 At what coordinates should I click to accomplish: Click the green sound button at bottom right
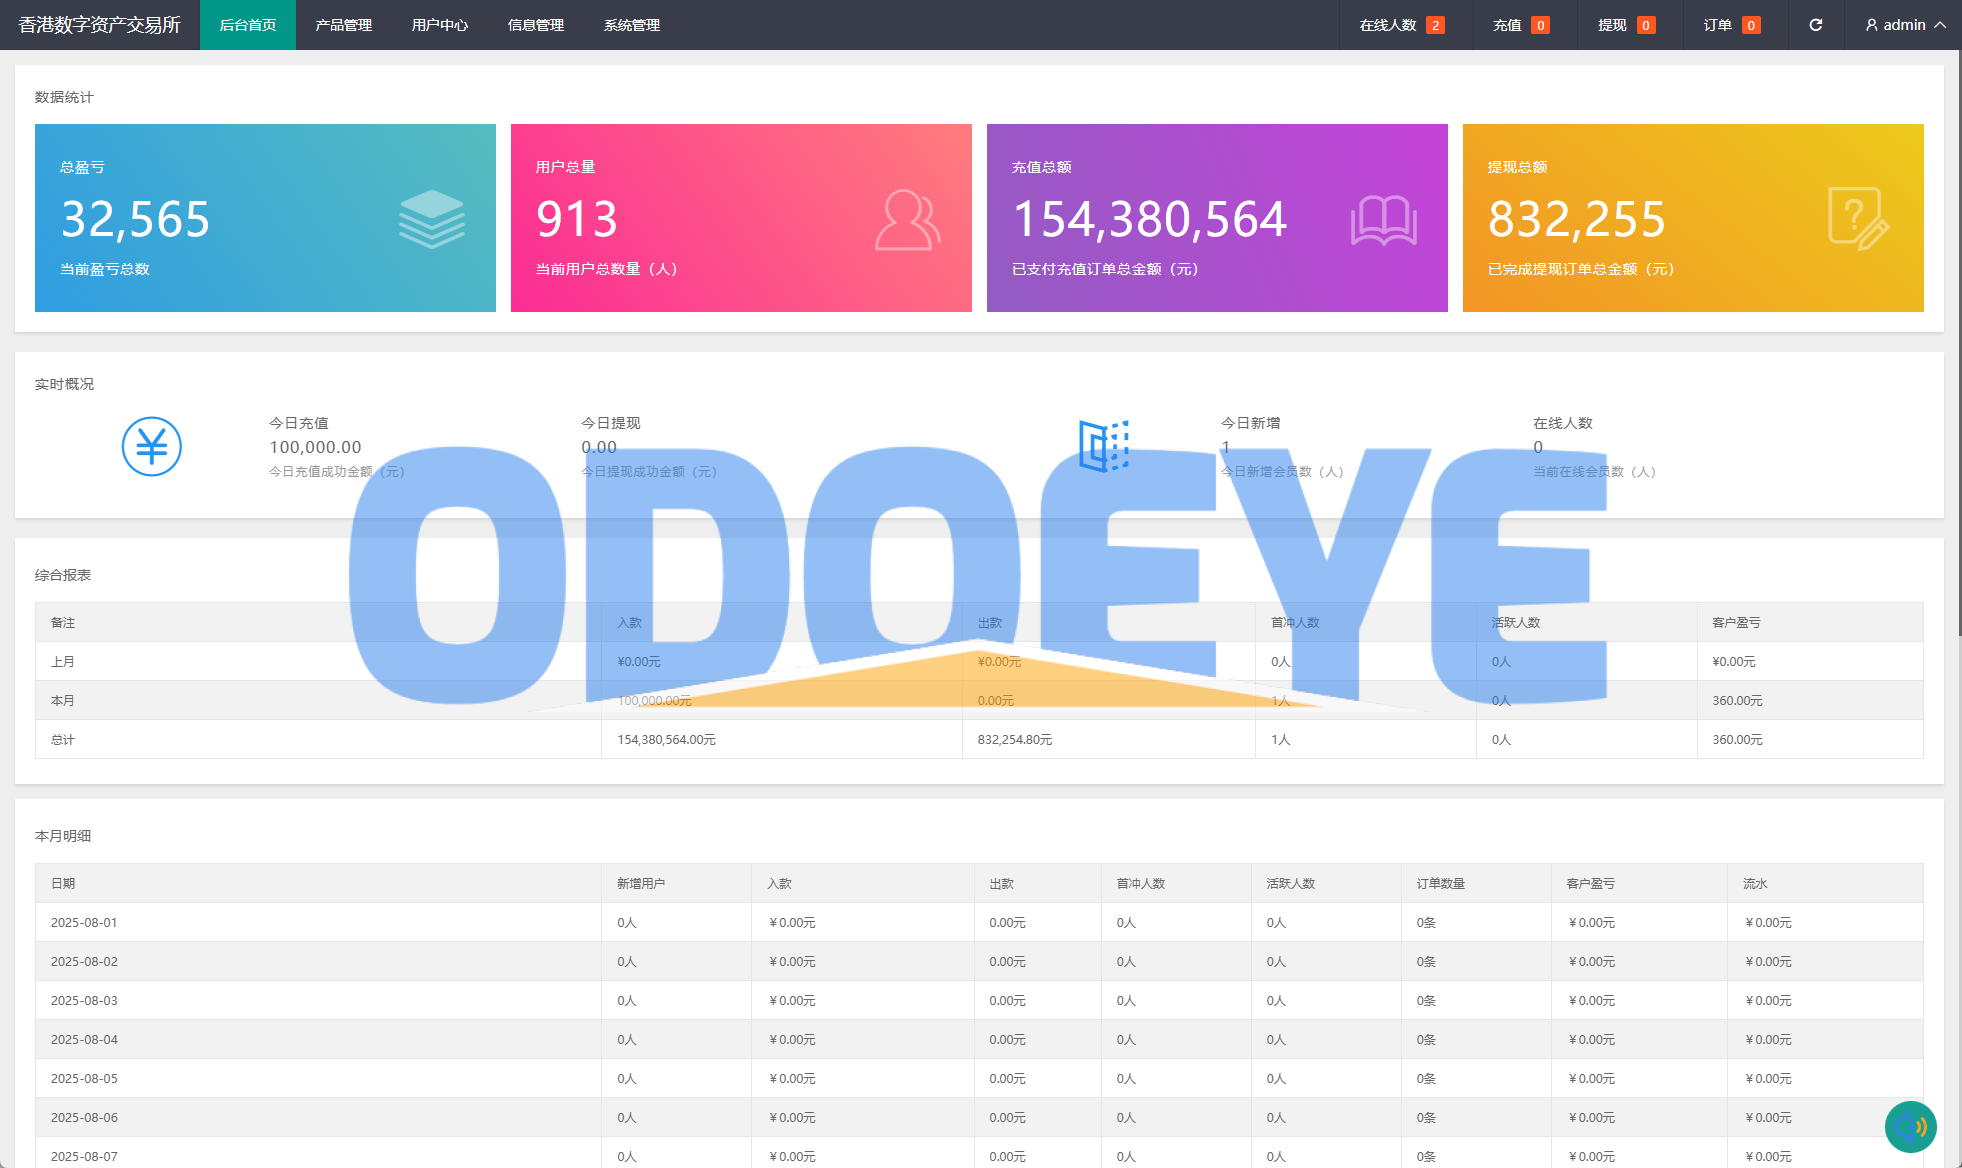coord(1910,1127)
